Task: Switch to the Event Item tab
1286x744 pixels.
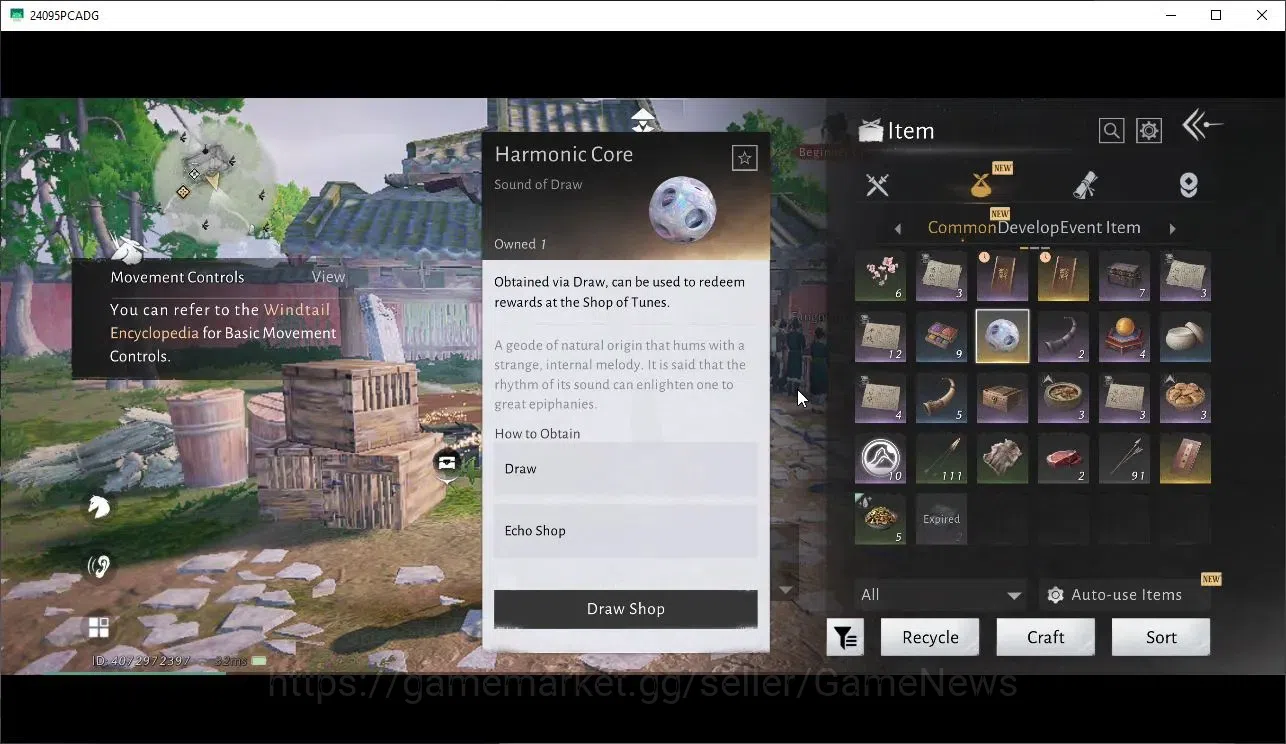Action: coord(1100,228)
